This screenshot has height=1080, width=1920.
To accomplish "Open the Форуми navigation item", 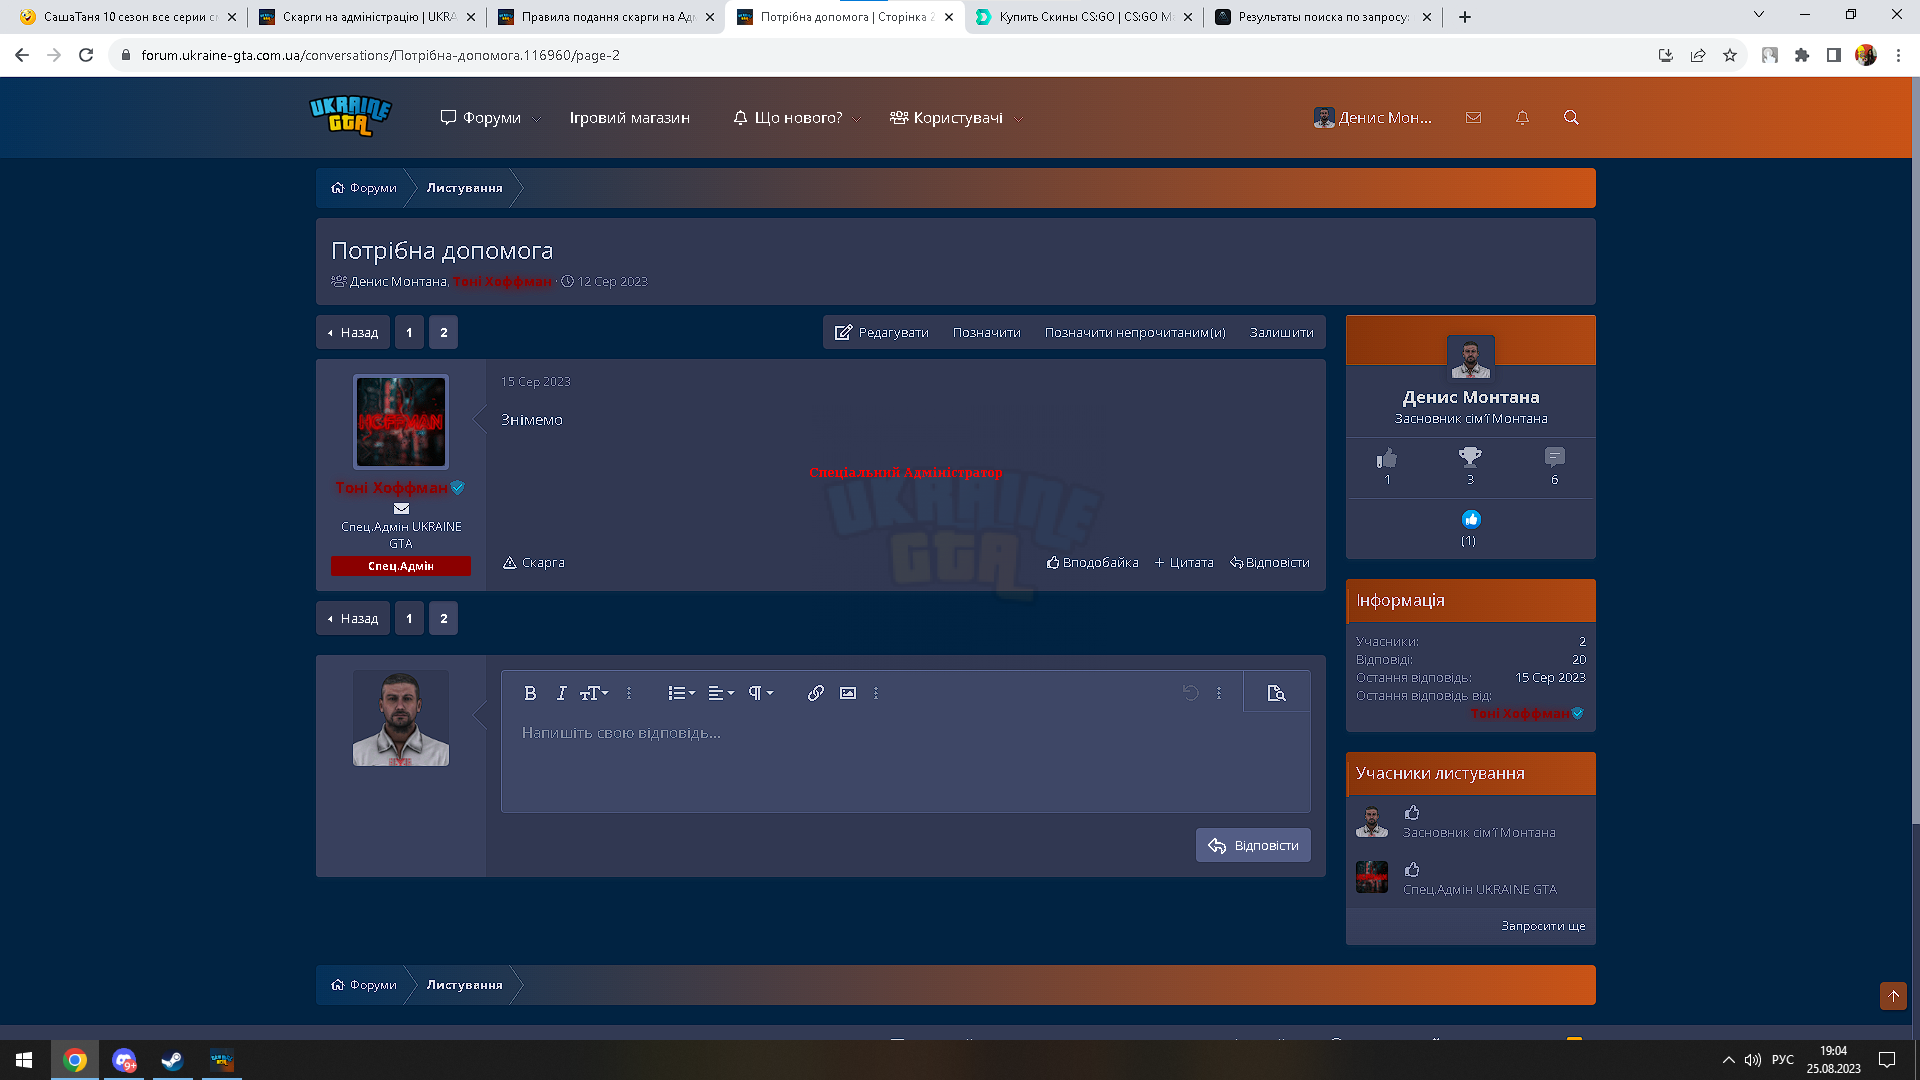I will click(481, 118).
